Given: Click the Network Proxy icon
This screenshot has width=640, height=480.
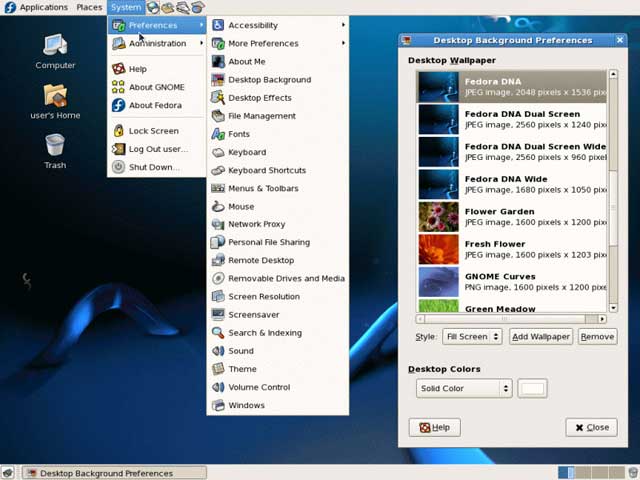Looking at the screenshot, I should tap(218, 224).
